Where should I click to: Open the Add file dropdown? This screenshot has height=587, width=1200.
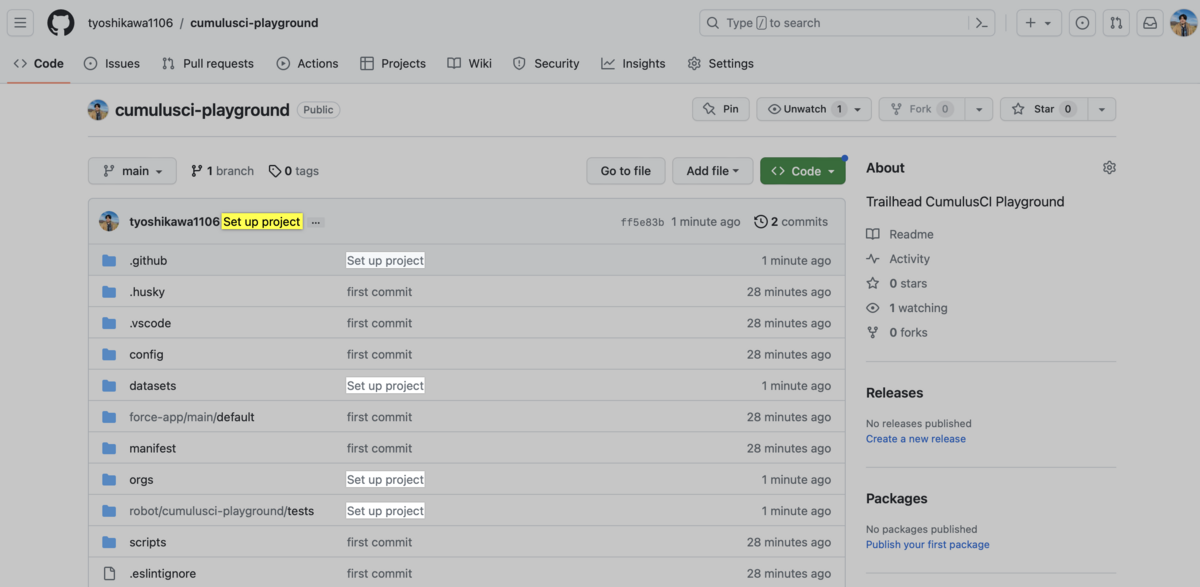[712, 171]
